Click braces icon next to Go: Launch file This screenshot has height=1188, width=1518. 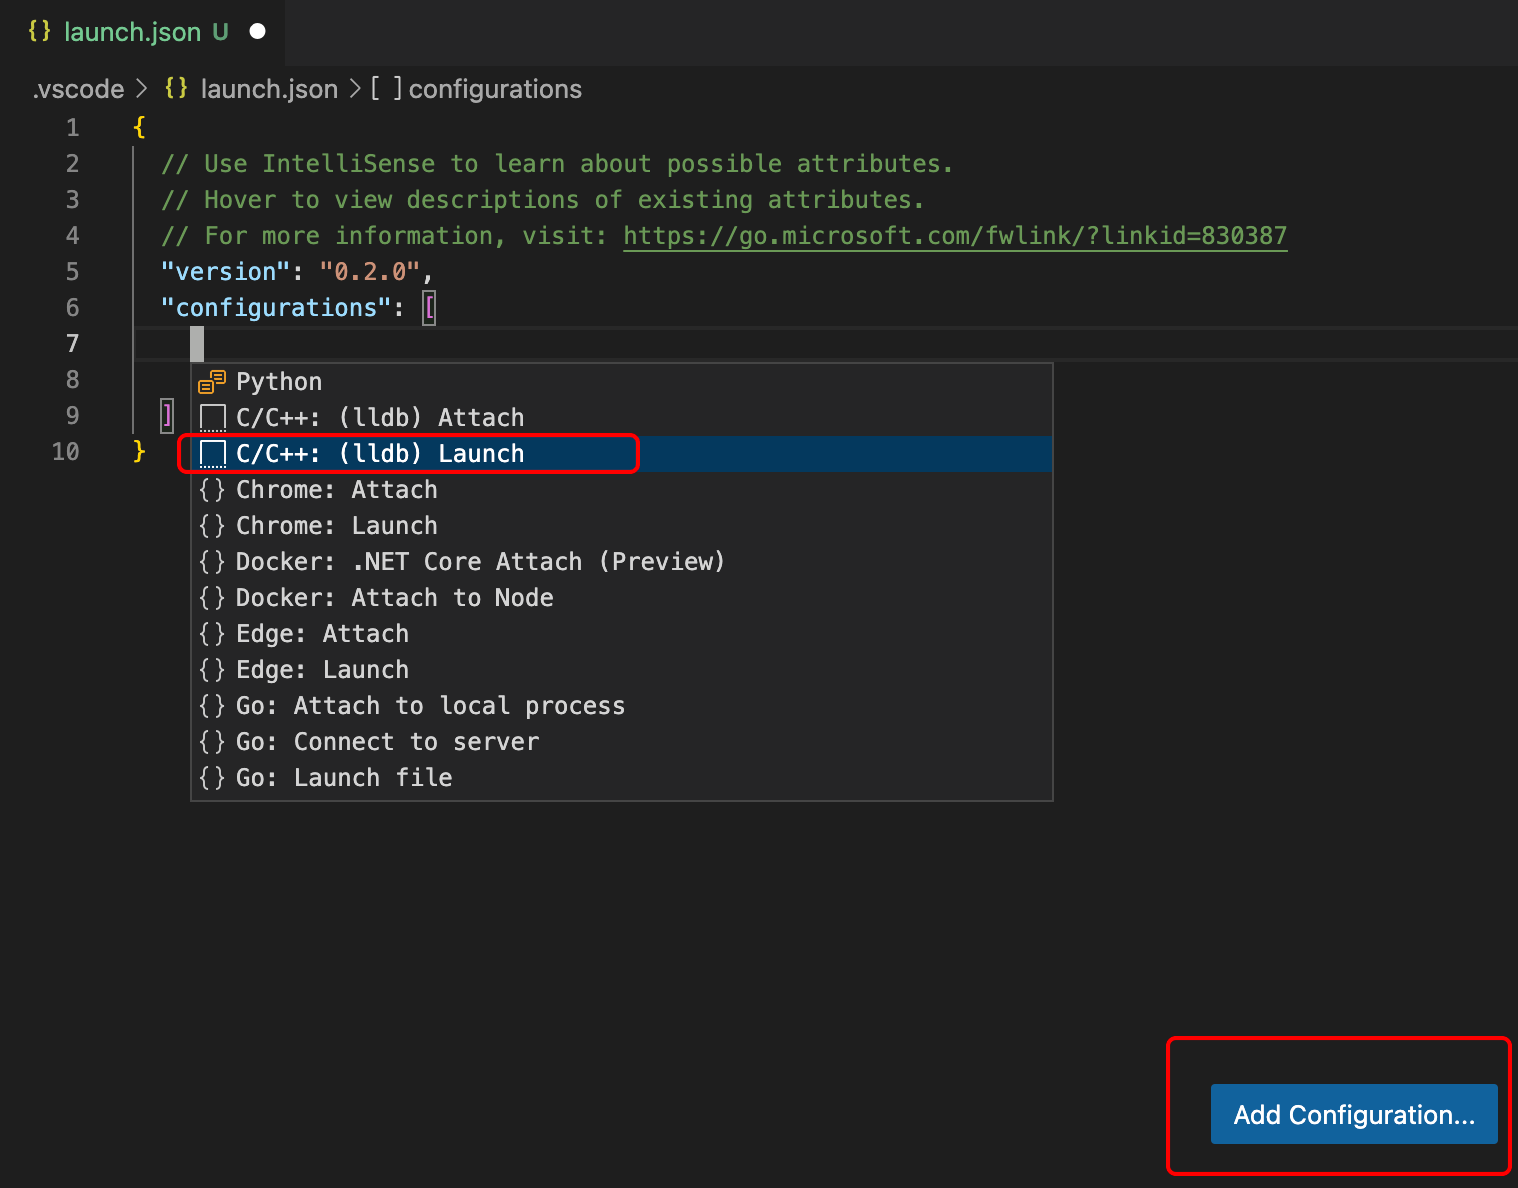(212, 778)
